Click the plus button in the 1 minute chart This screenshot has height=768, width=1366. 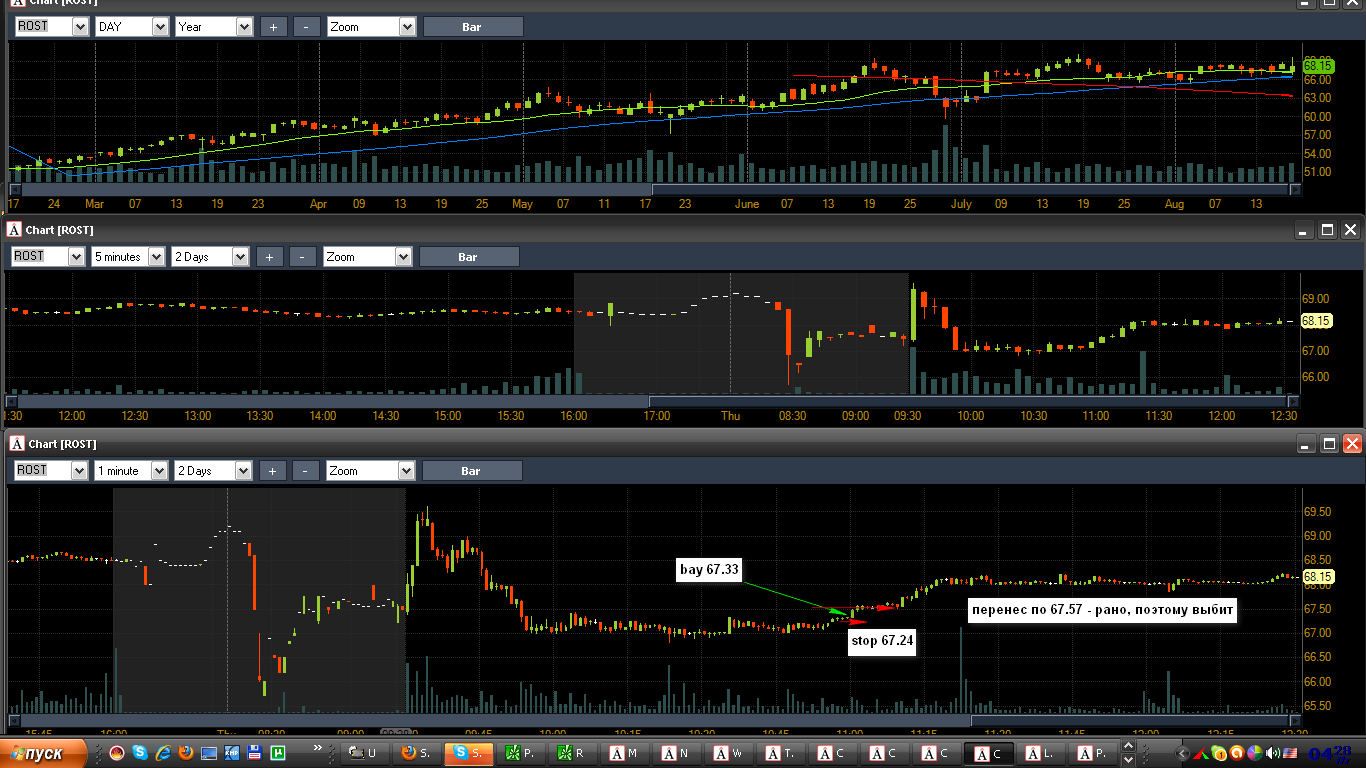point(272,470)
